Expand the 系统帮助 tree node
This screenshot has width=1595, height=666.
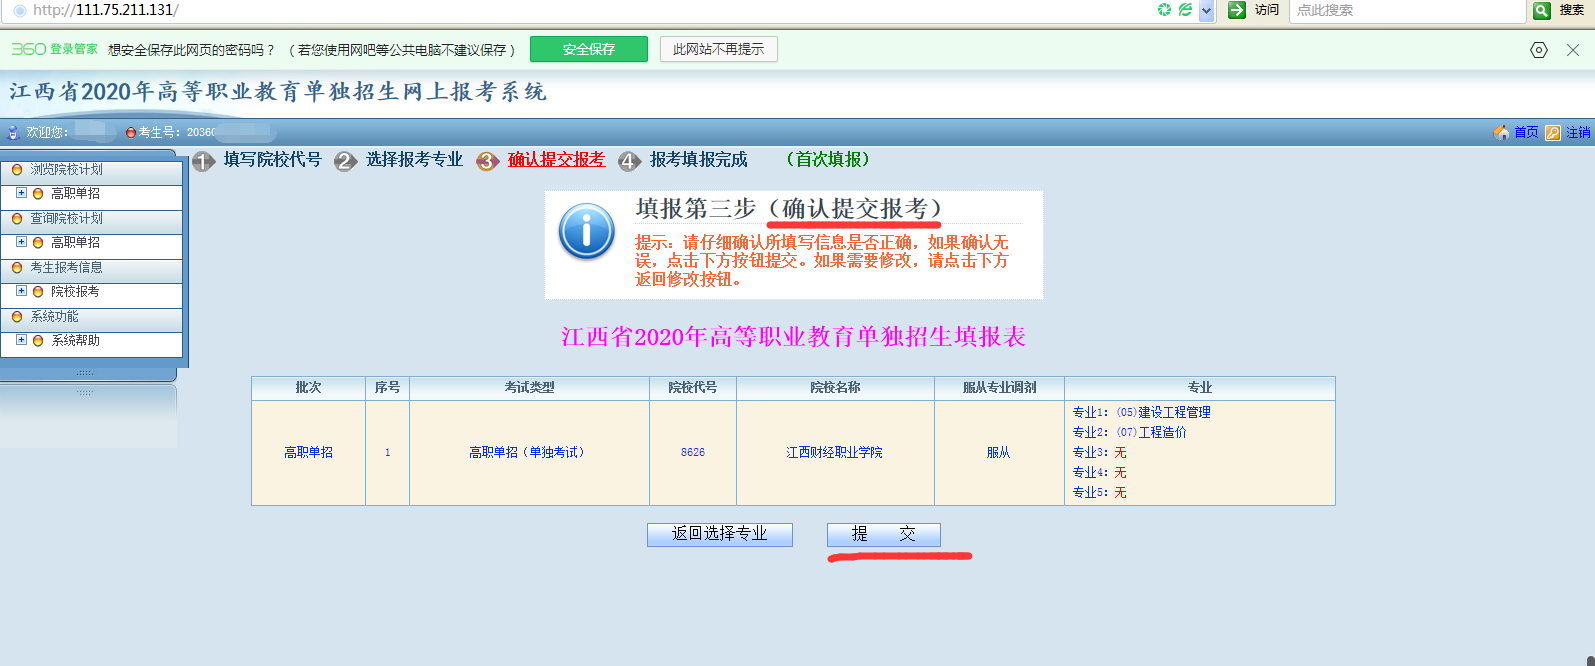click(21, 340)
